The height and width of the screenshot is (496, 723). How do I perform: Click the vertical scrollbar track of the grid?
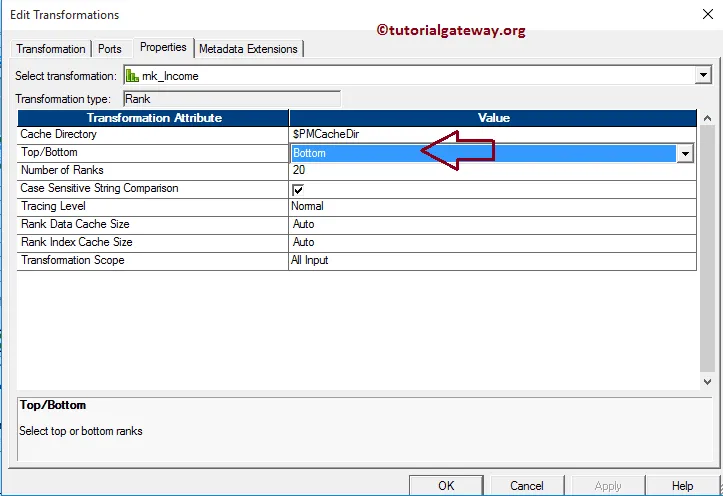click(x=707, y=249)
